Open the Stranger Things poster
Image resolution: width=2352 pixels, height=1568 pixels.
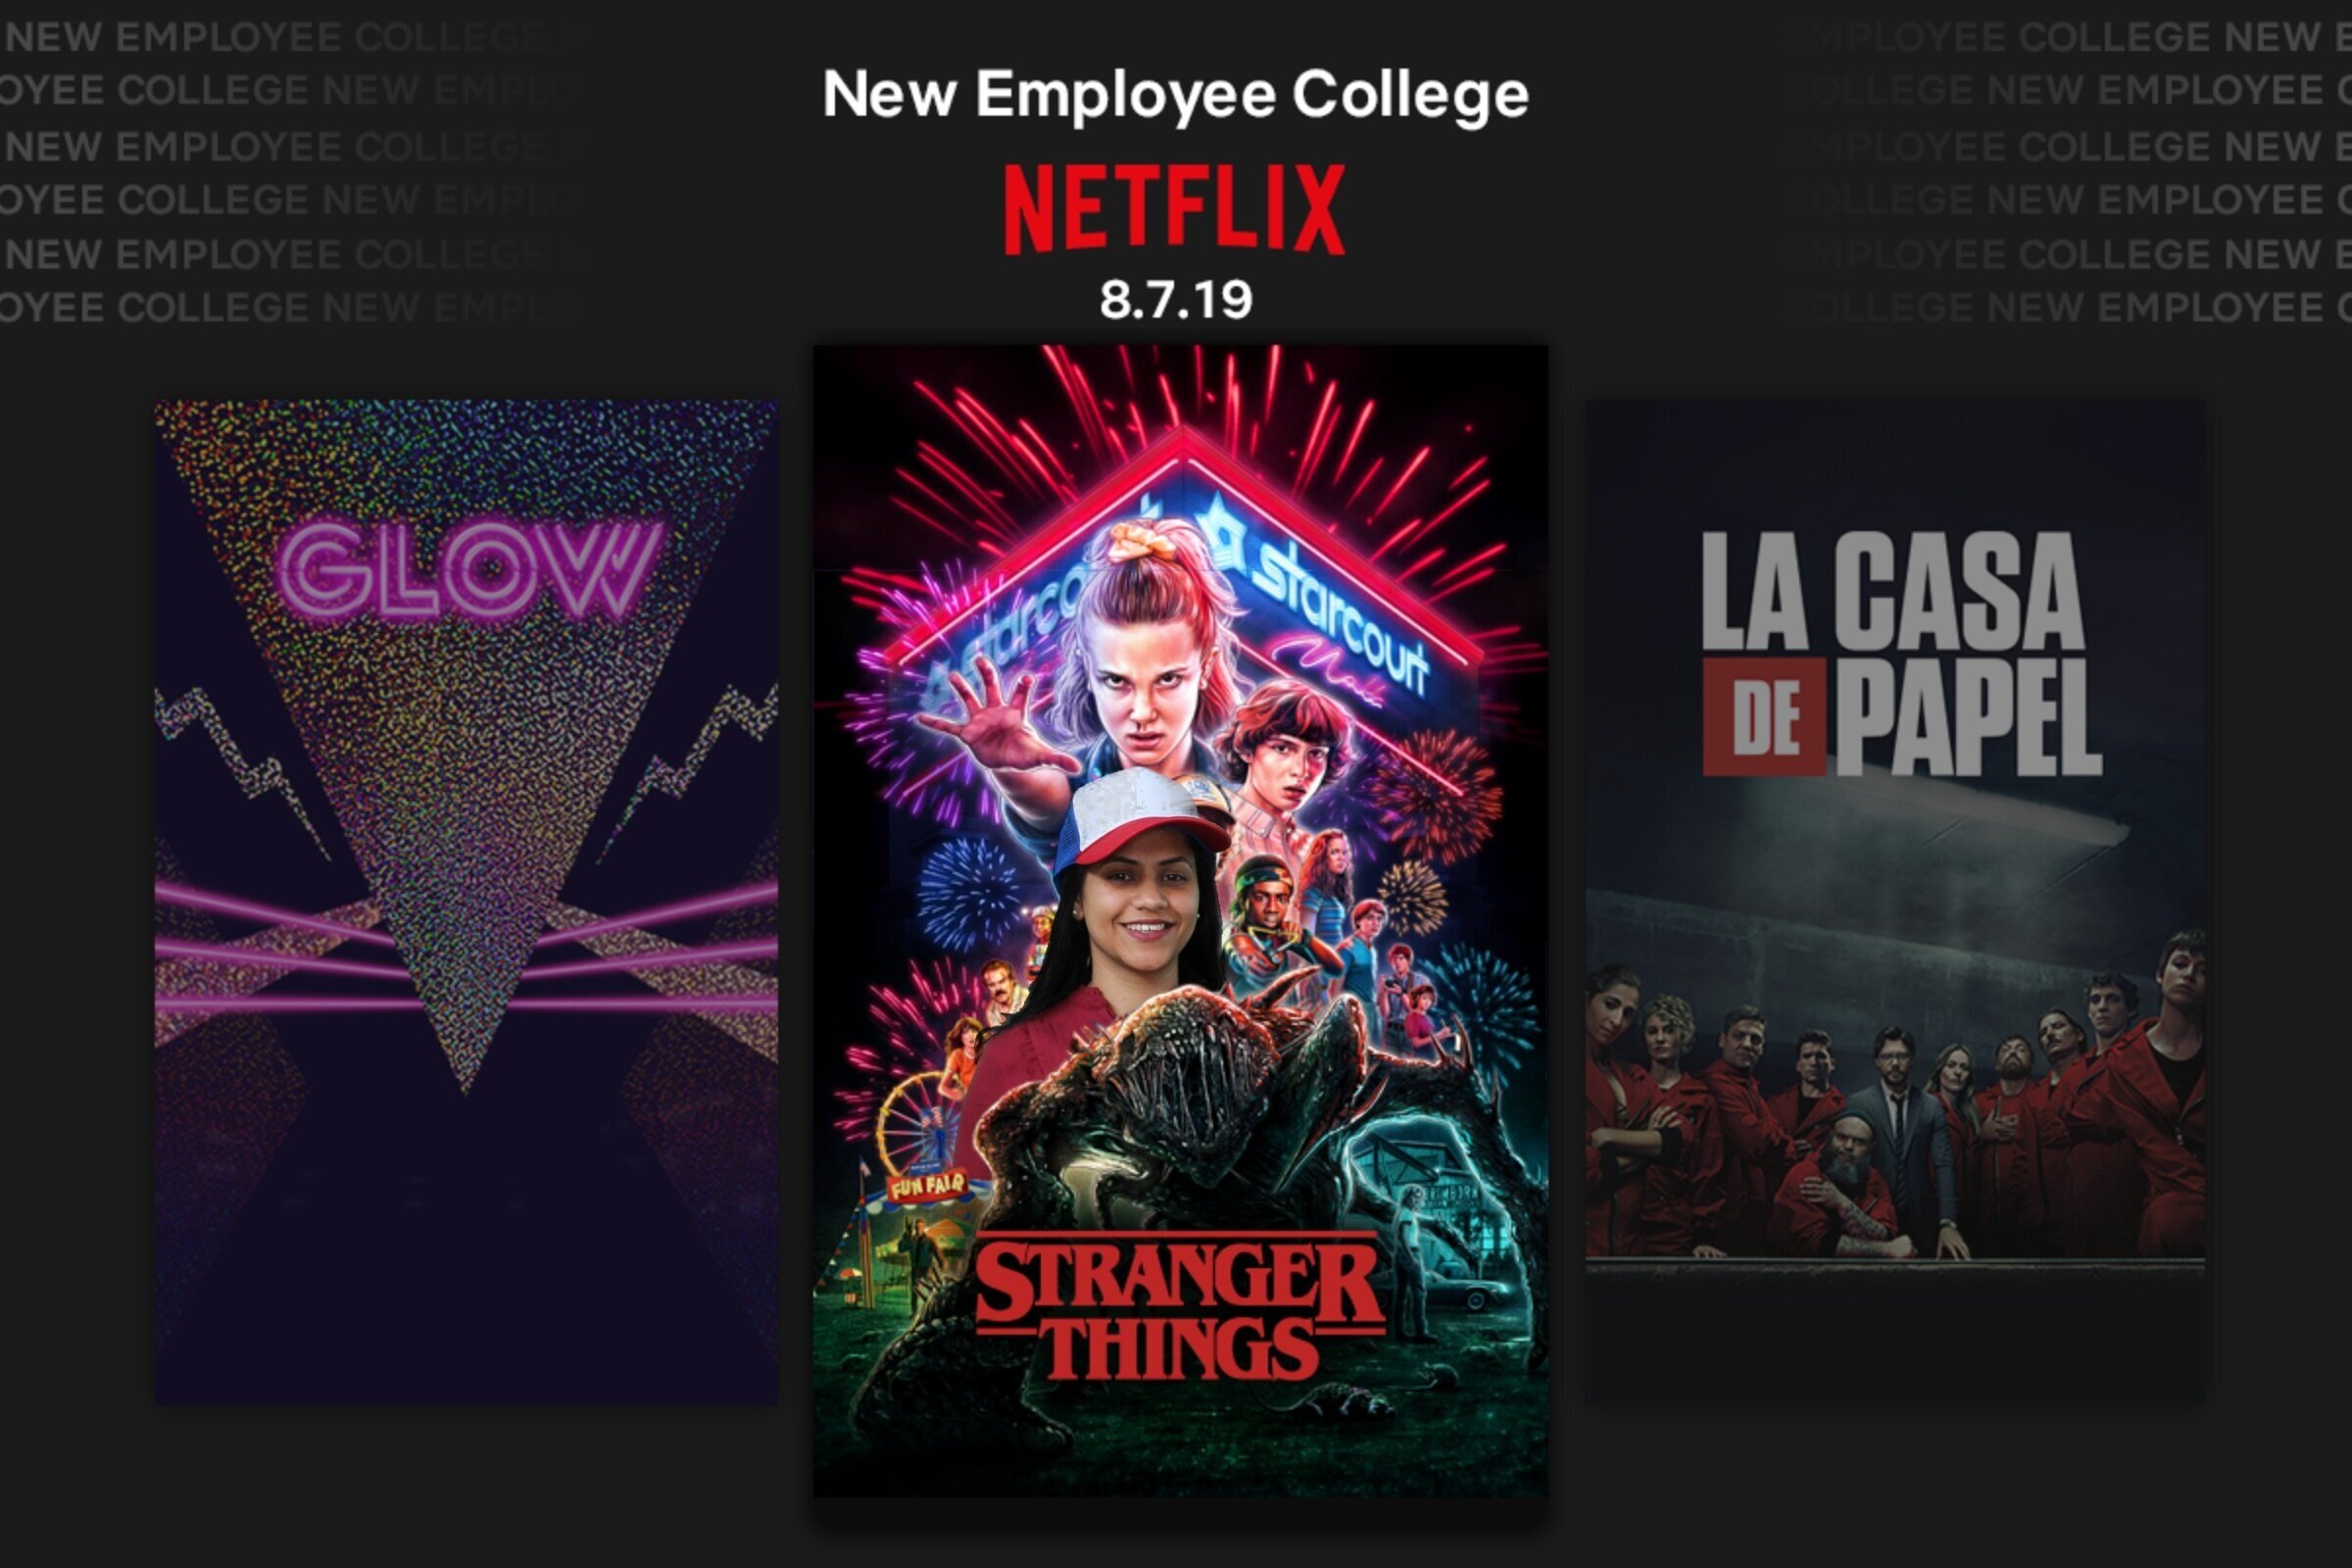click(x=1180, y=921)
